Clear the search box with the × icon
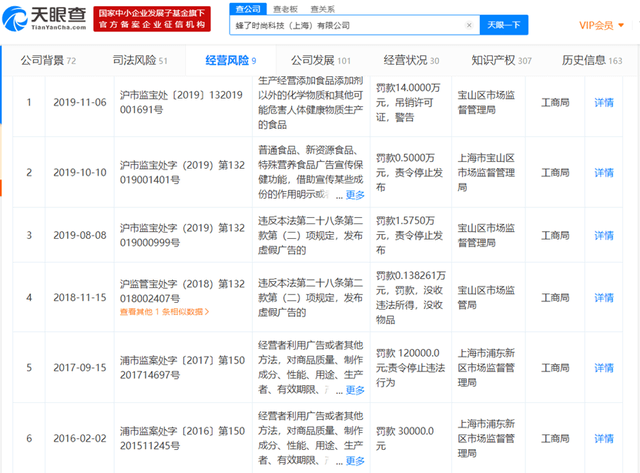 tap(467, 23)
